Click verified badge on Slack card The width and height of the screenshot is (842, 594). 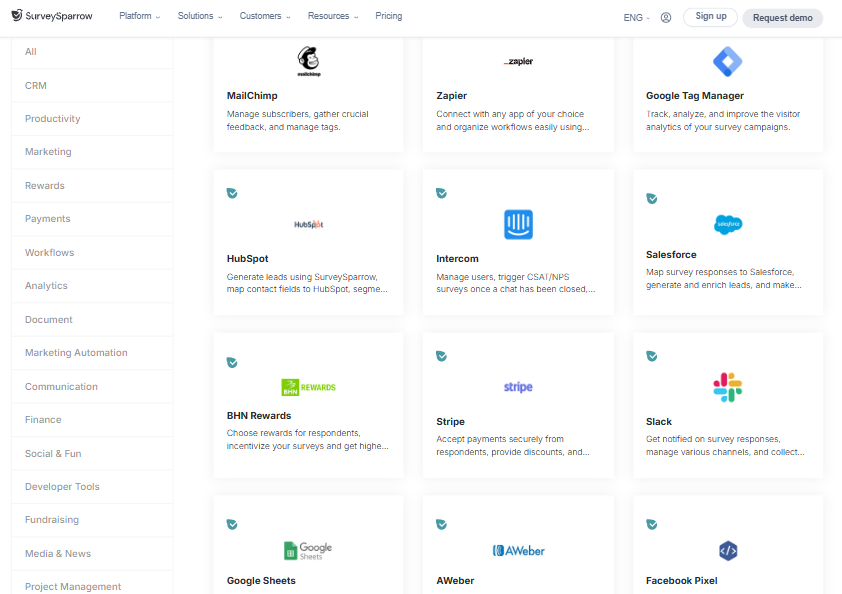click(x=652, y=356)
